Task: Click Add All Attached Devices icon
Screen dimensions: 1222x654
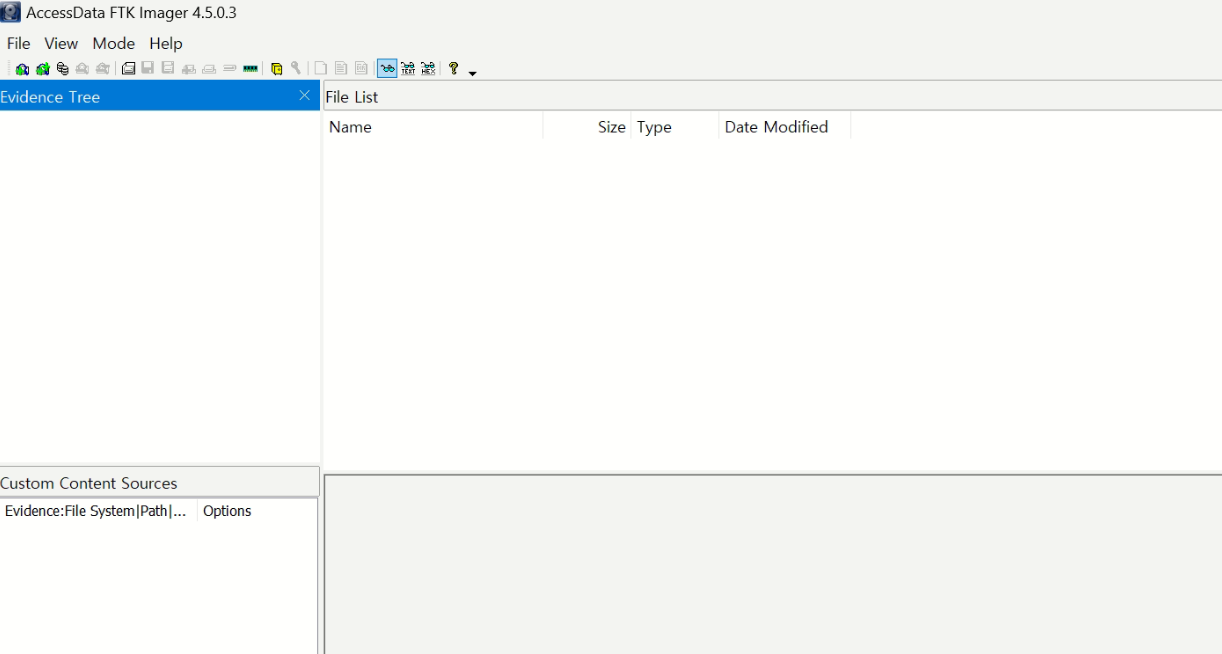Action: 42,69
